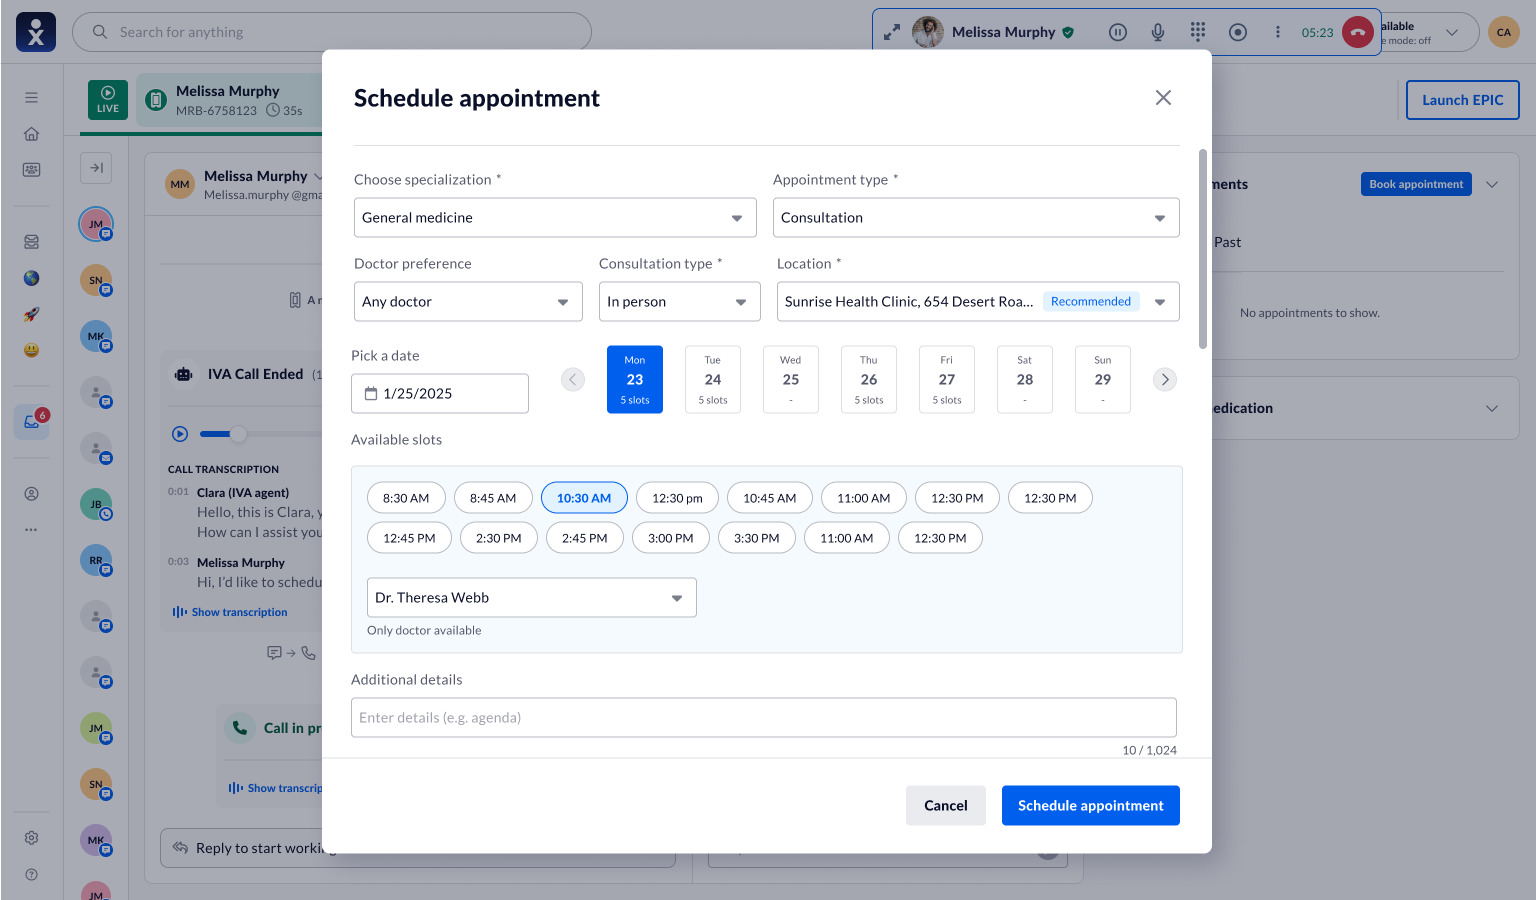
Task: Collapse the Appointments section chevron
Action: tap(1492, 184)
